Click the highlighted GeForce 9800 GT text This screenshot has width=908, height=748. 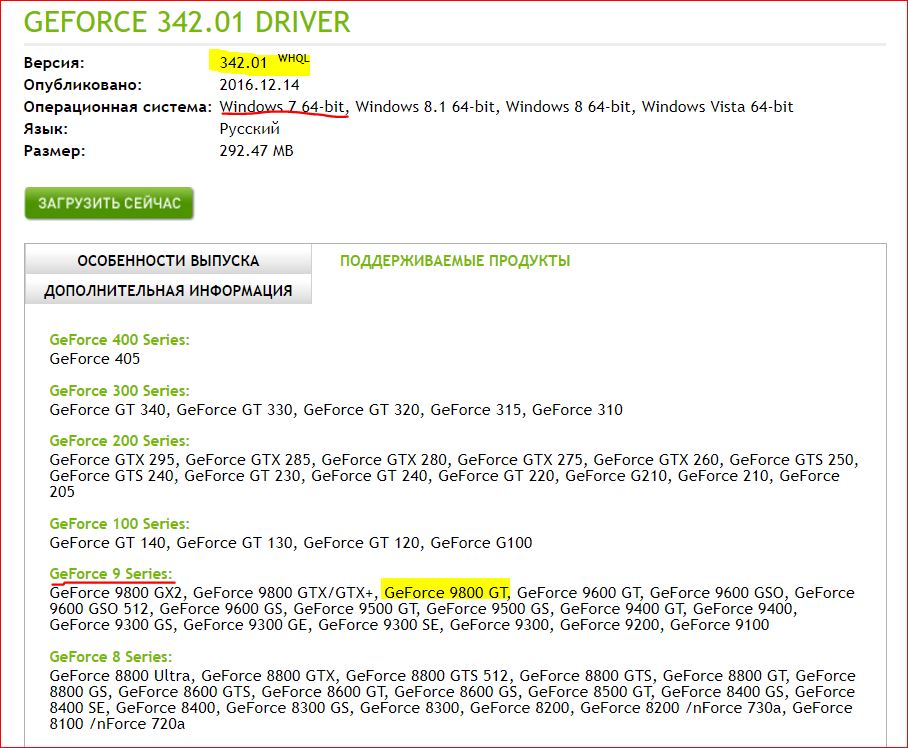[446, 592]
